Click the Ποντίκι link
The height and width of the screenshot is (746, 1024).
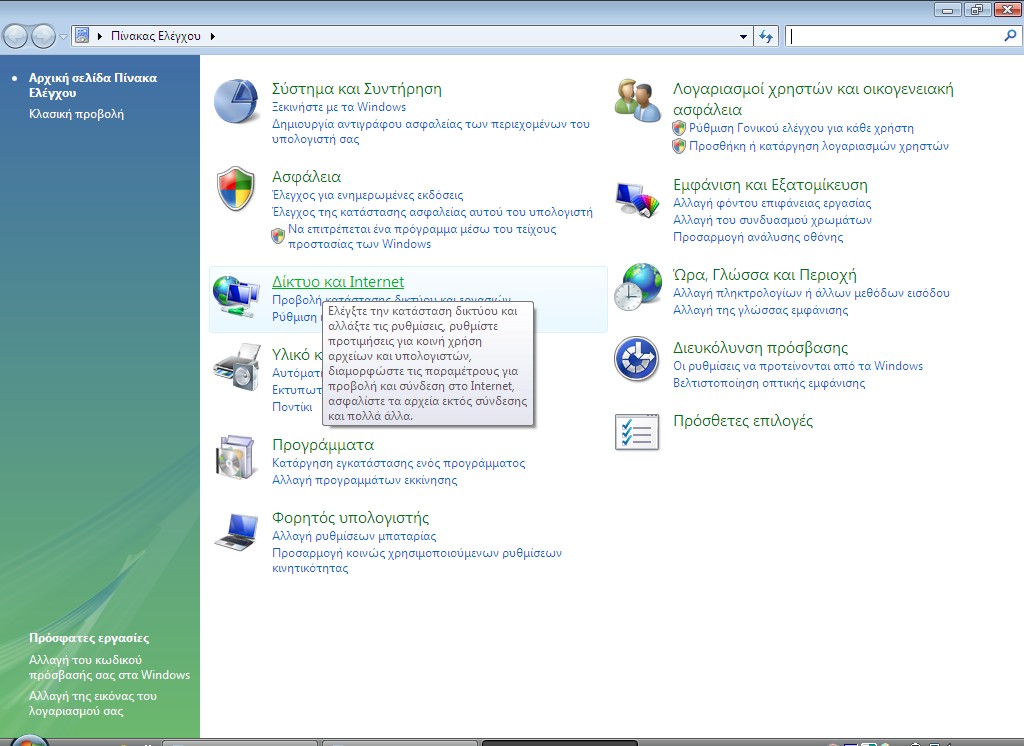[292, 406]
